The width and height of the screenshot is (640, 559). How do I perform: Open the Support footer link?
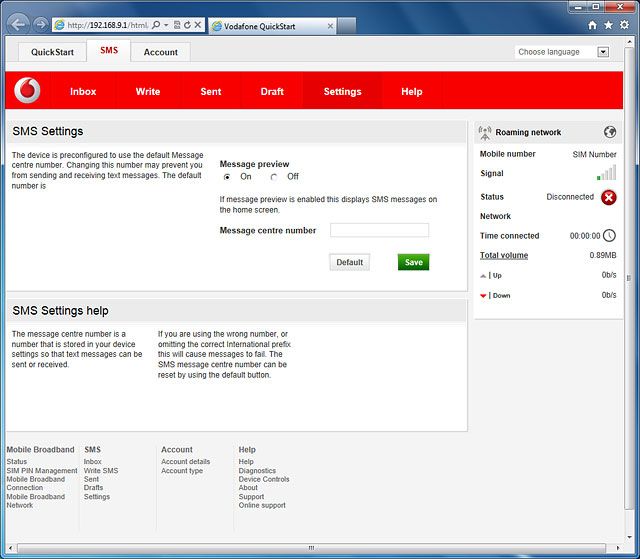click(251, 497)
